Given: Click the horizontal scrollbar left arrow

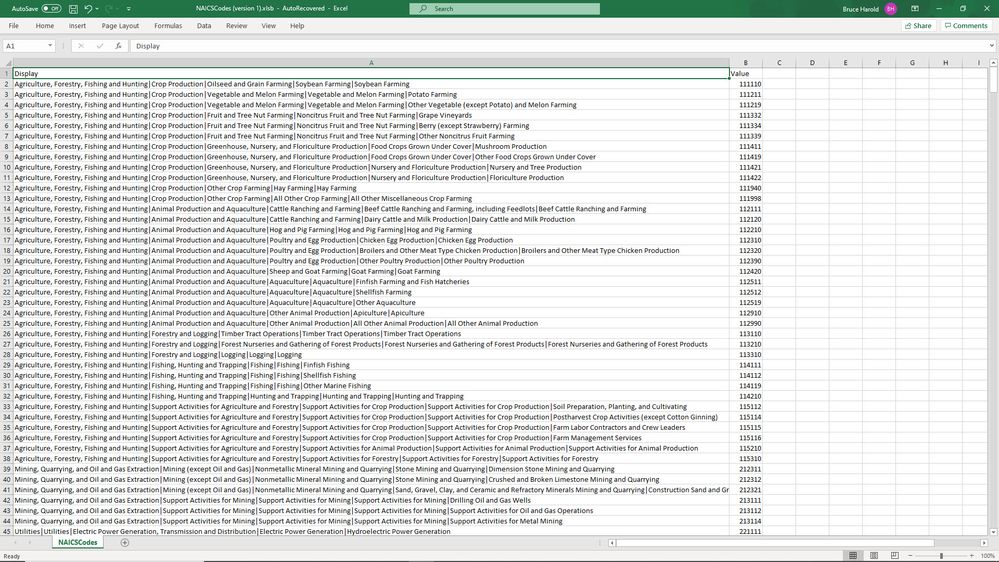Looking at the screenshot, I should tap(612, 543).
